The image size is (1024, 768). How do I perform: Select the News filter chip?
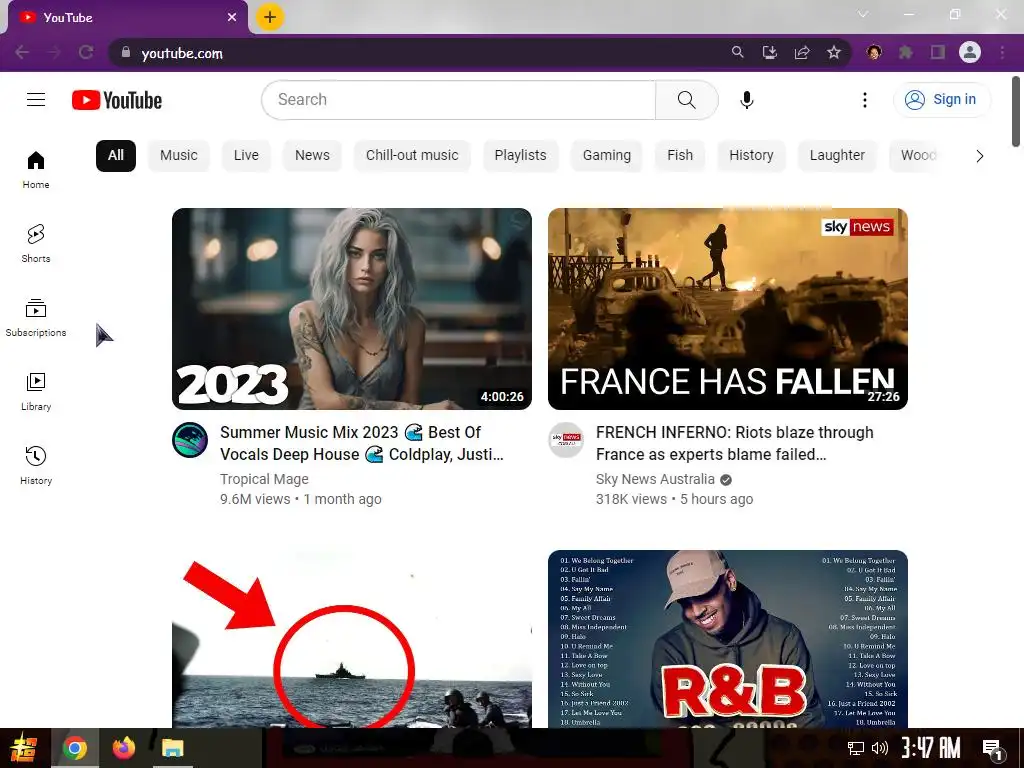312,155
